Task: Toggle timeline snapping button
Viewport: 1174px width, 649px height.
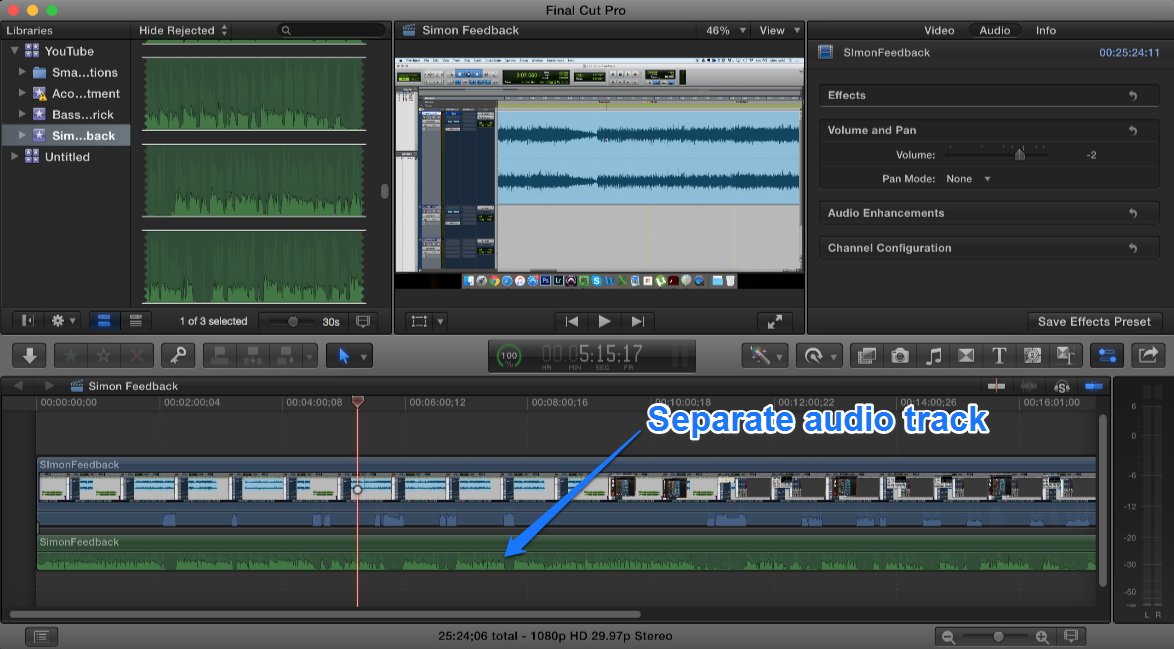Action: click(1093, 386)
